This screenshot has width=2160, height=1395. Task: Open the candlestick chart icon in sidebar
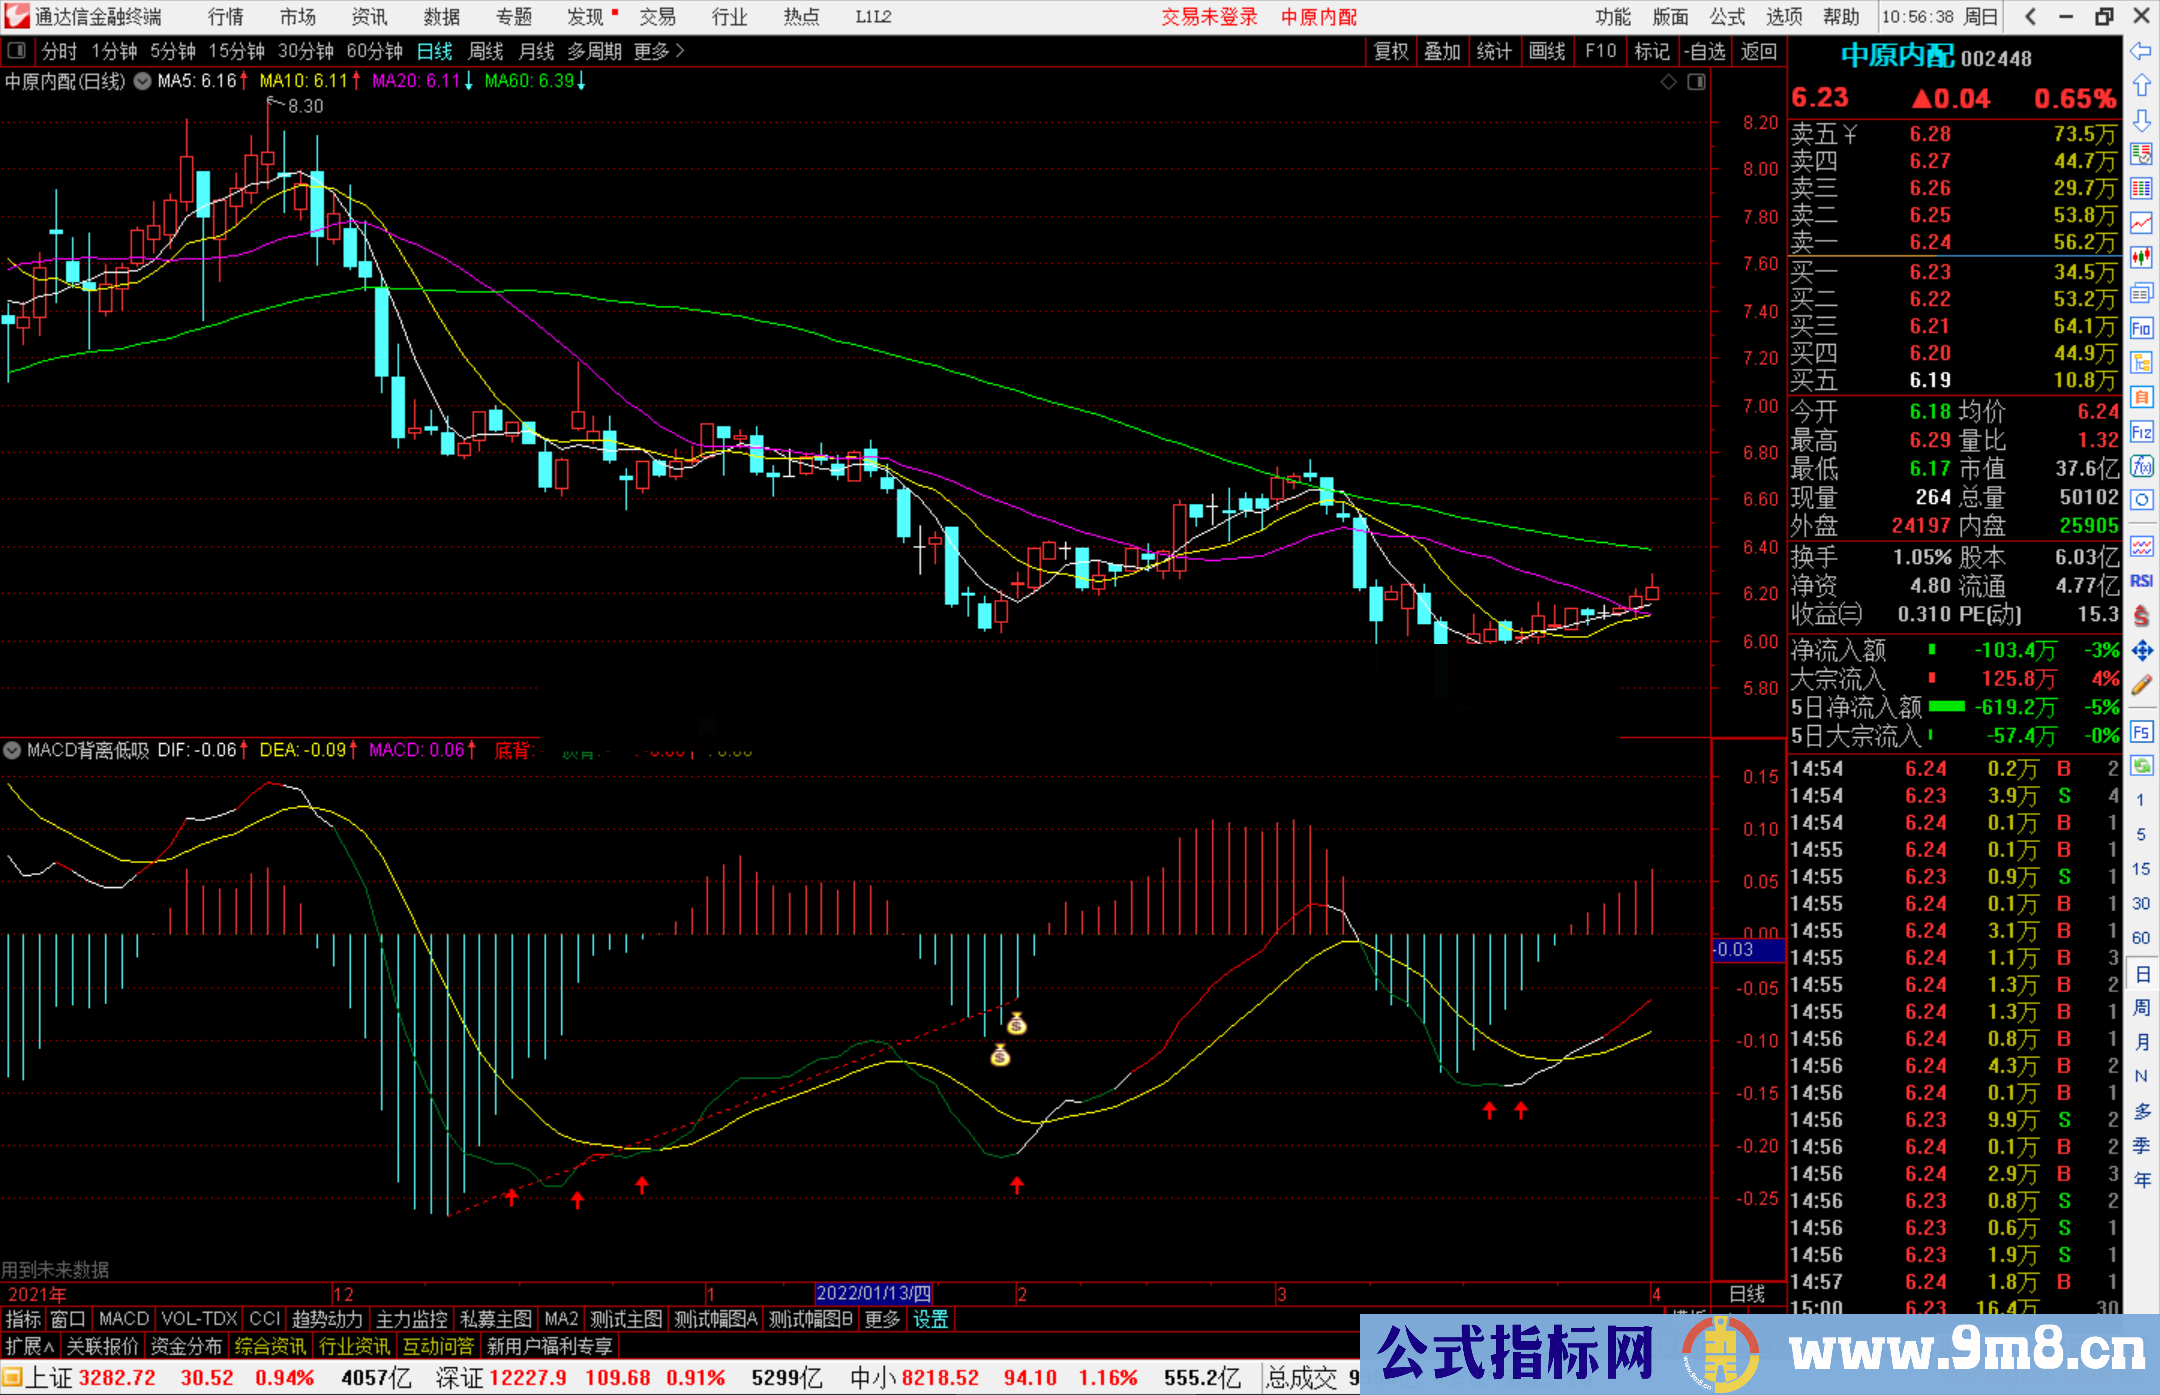click(2141, 258)
